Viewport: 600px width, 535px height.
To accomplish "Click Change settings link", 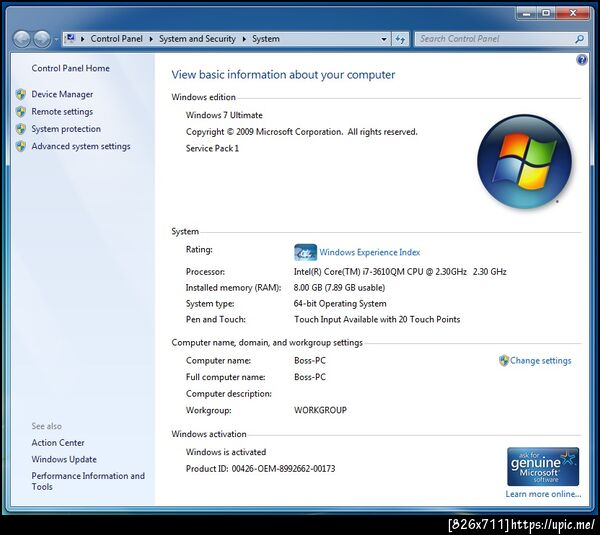I will pos(540,360).
